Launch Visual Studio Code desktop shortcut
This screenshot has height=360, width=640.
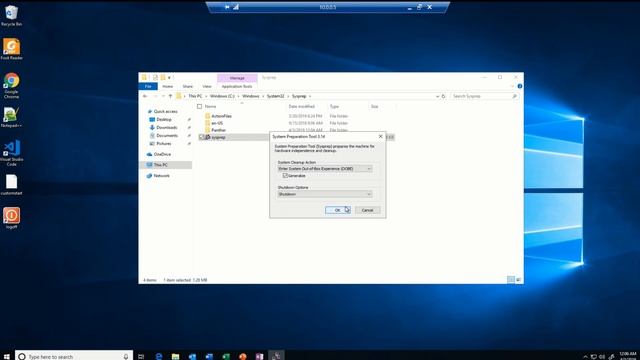(11, 153)
